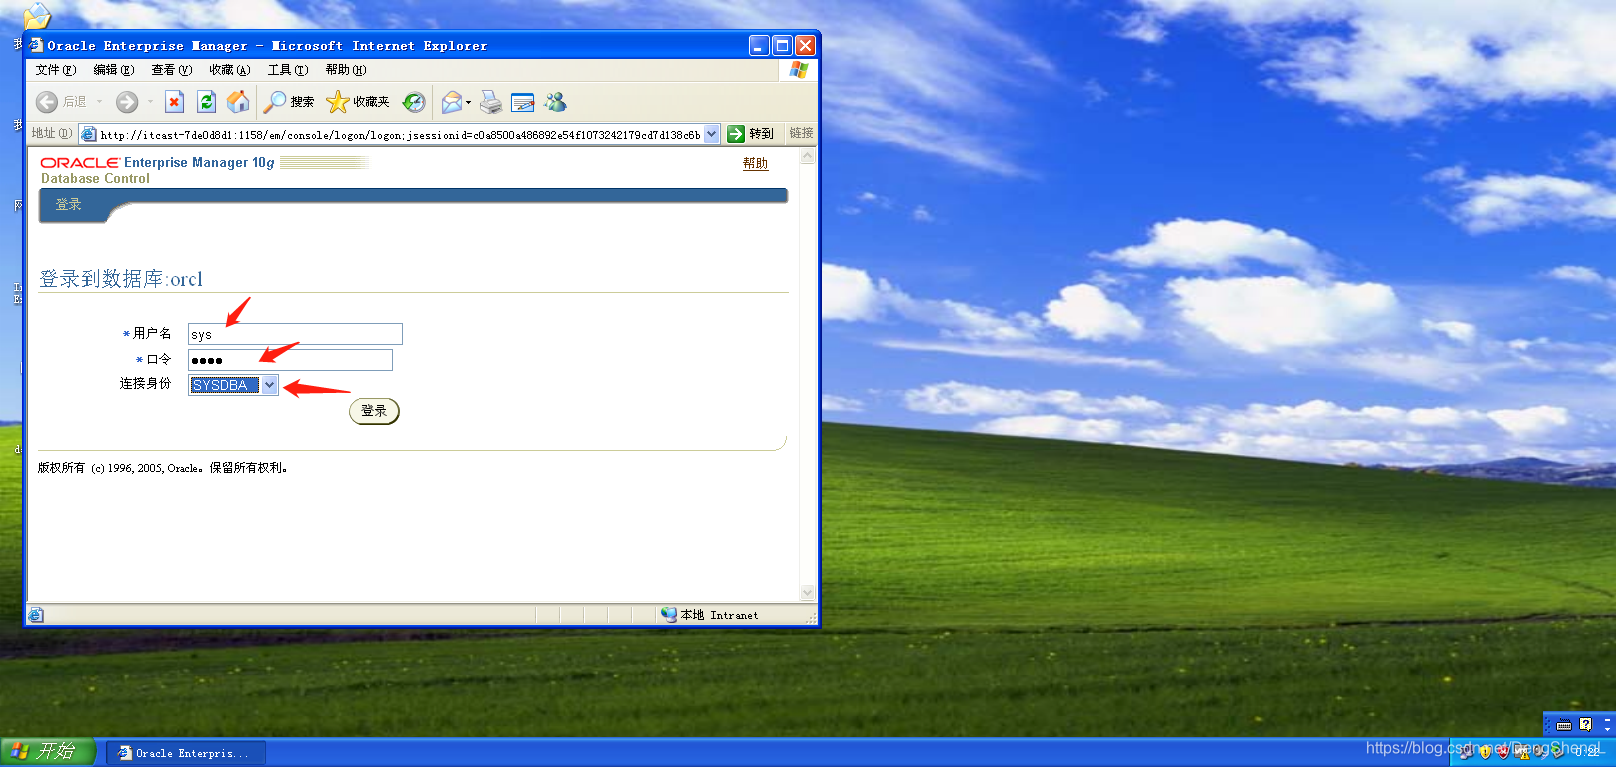Viewport: 1616px width, 767px height.
Task: Focus the 用户名 username field
Action: [x=295, y=334]
